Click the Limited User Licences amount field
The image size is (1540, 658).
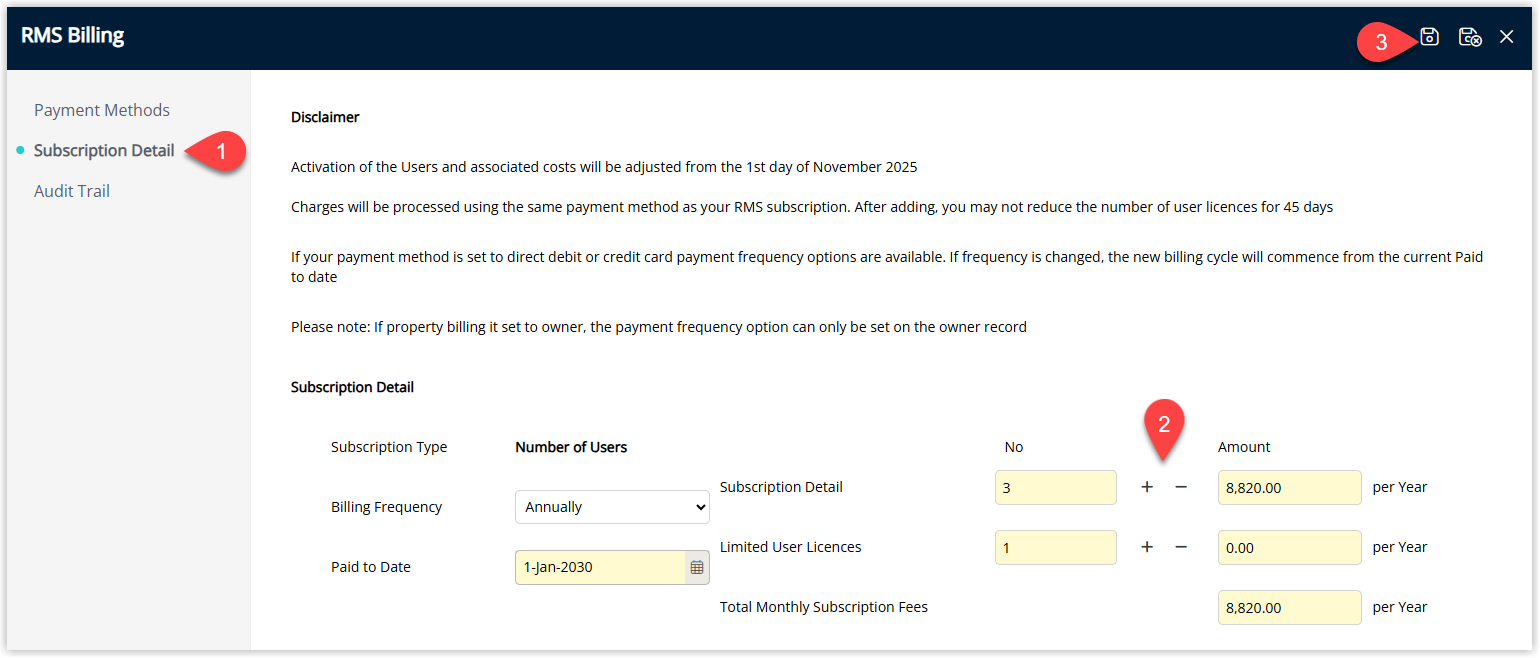tap(1290, 547)
